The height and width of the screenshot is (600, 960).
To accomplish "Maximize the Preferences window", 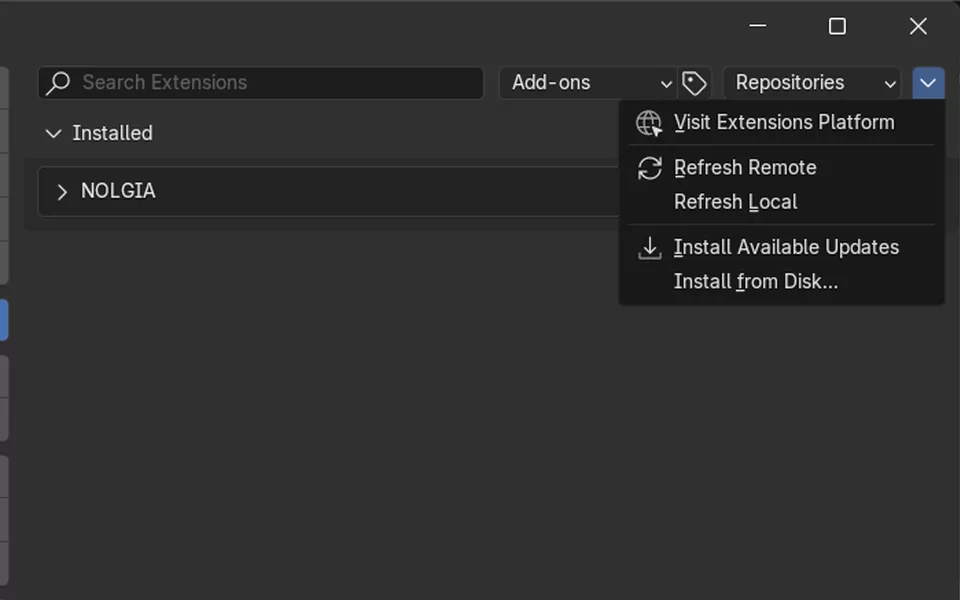I will tap(838, 26).
